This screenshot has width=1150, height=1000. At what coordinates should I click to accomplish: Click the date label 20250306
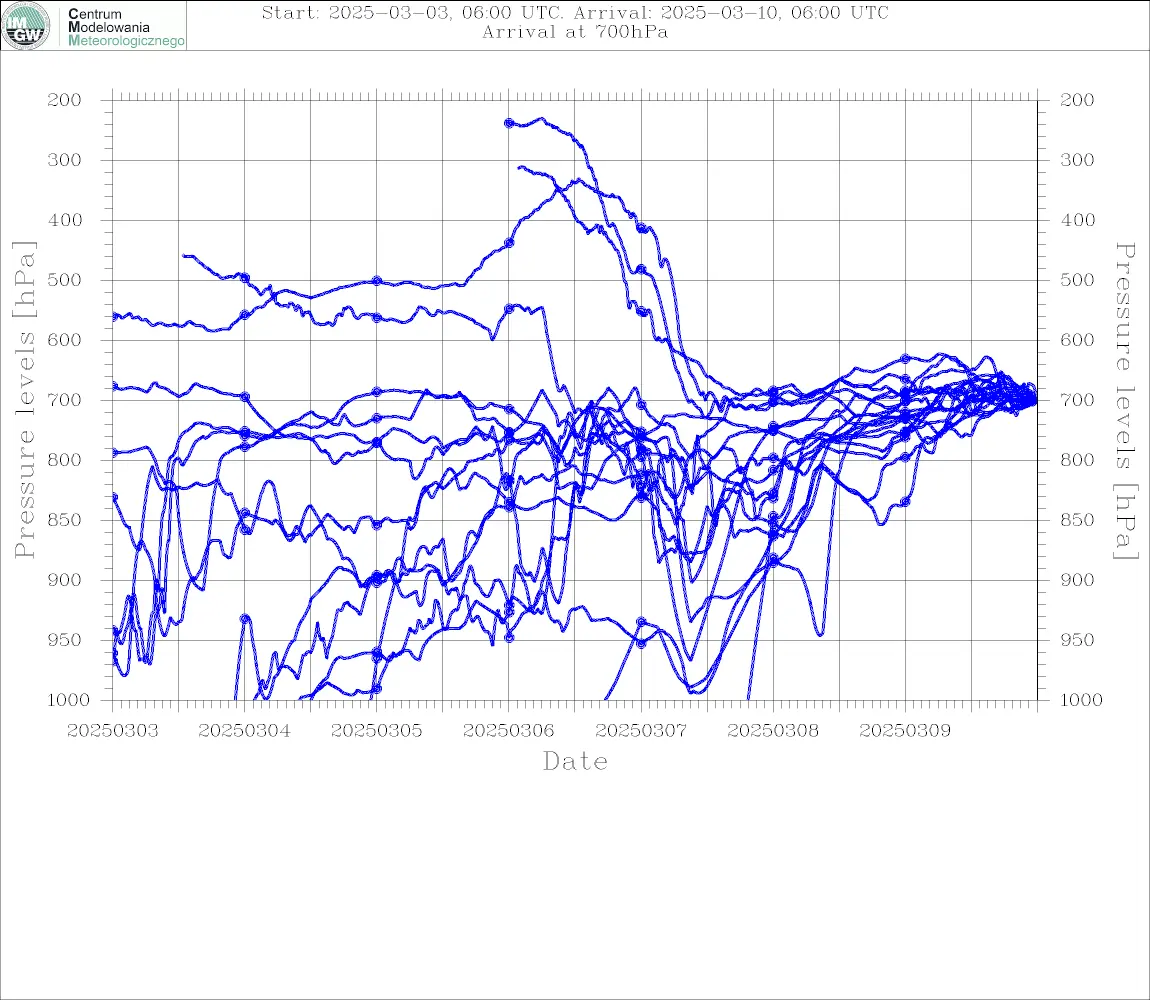(x=509, y=731)
